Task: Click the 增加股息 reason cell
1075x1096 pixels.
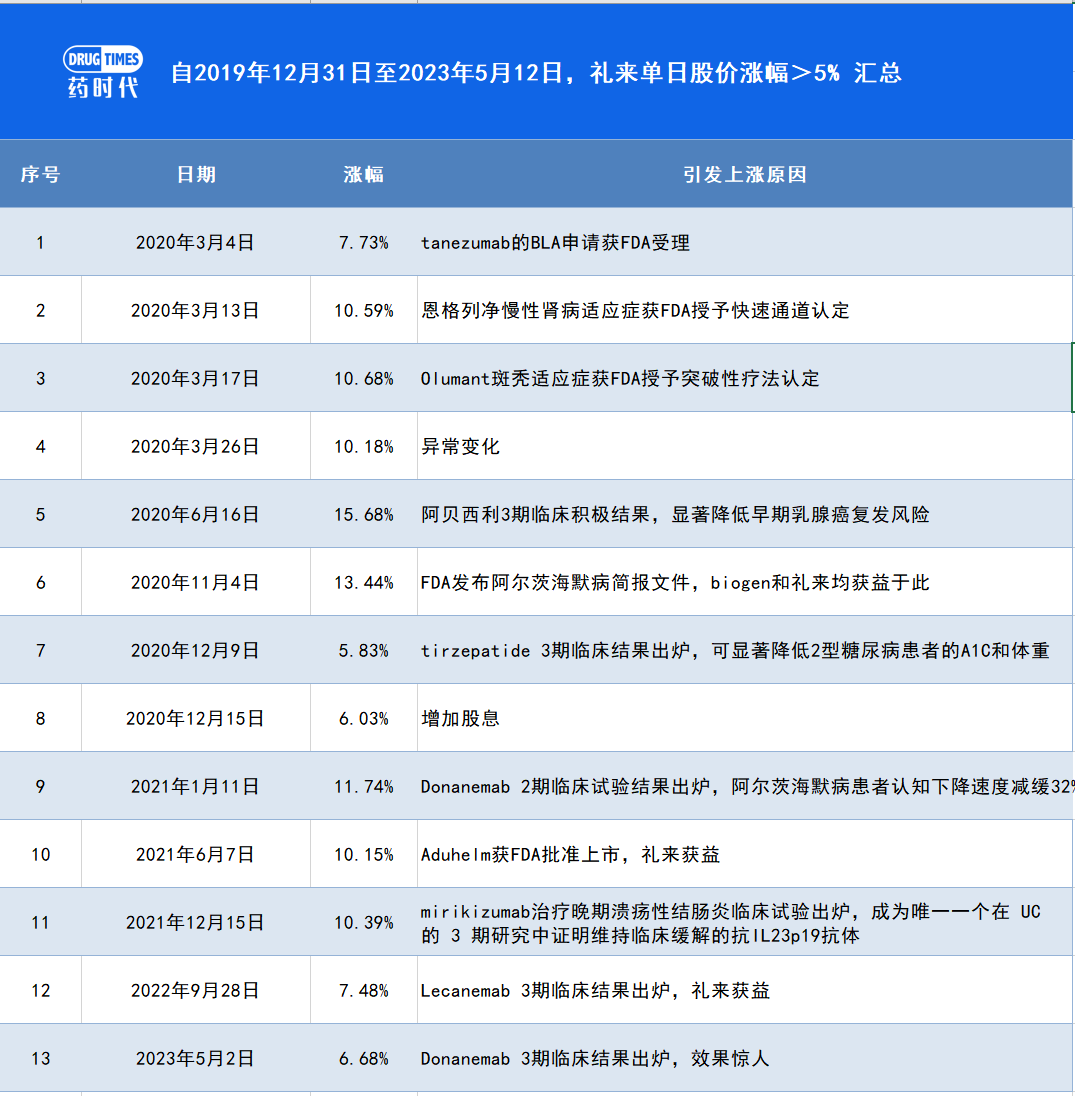Action: (x=460, y=718)
